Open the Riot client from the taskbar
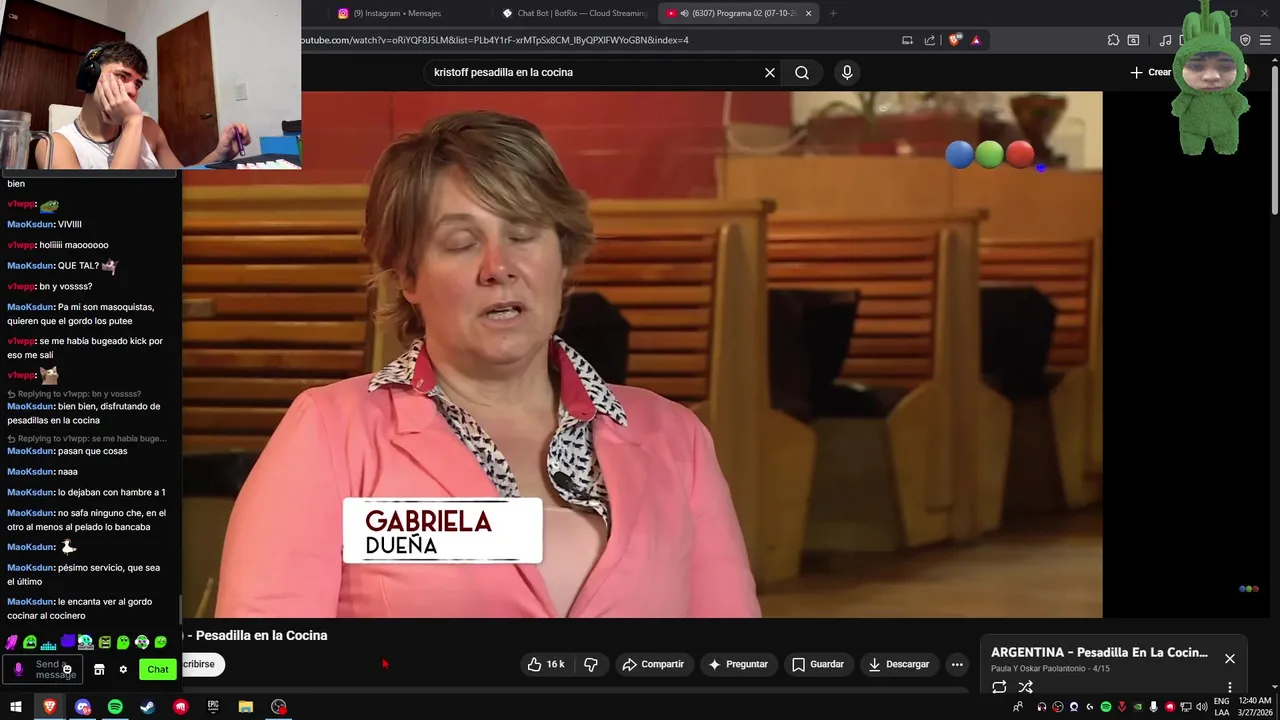Image resolution: width=1280 pixels, height=720 pixels. tap(180, 707)
